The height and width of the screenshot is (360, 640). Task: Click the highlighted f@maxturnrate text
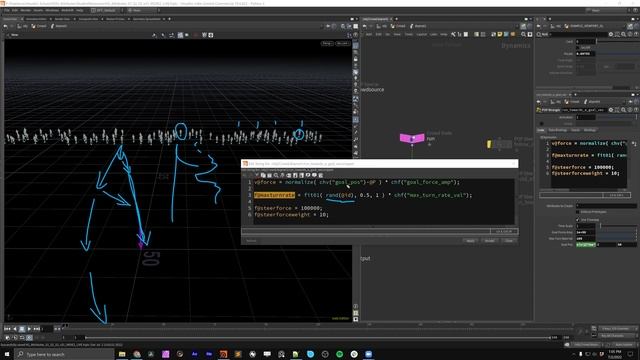pyautogui.click(x=274, y=195)
